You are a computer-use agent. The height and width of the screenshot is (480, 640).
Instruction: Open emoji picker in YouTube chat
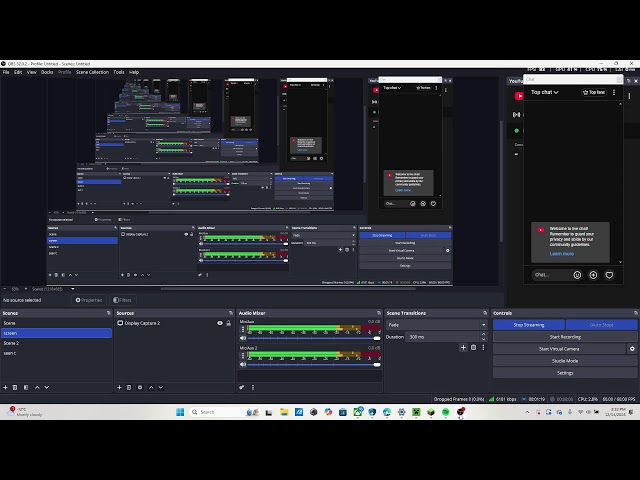click(577, 275)
